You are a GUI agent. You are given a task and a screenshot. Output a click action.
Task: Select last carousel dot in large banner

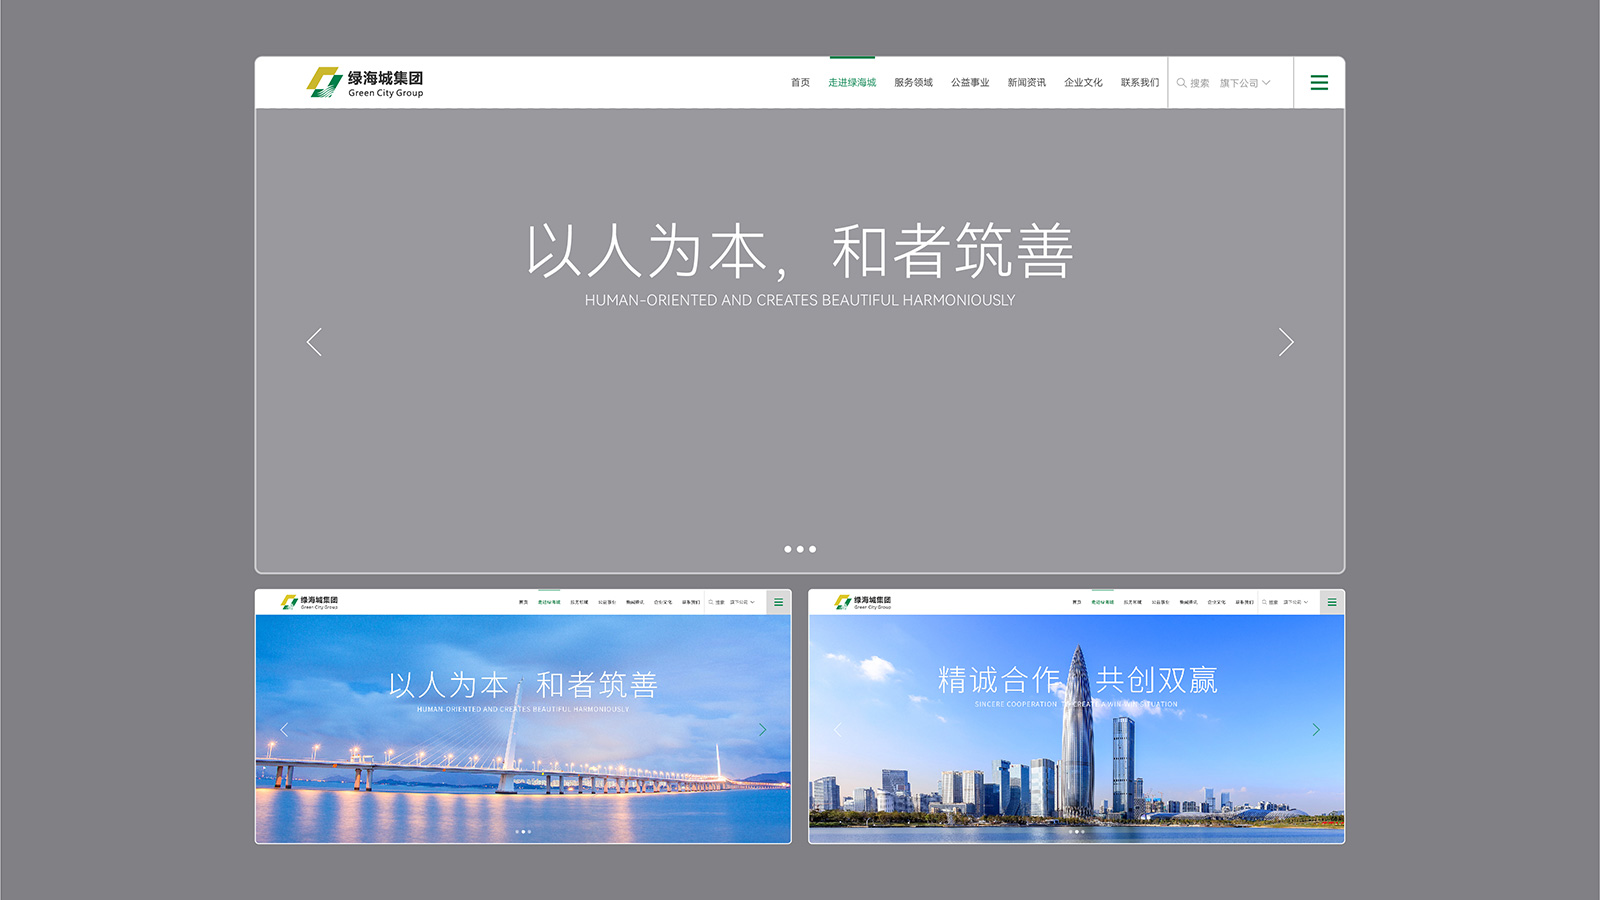[x=813, y=549]
